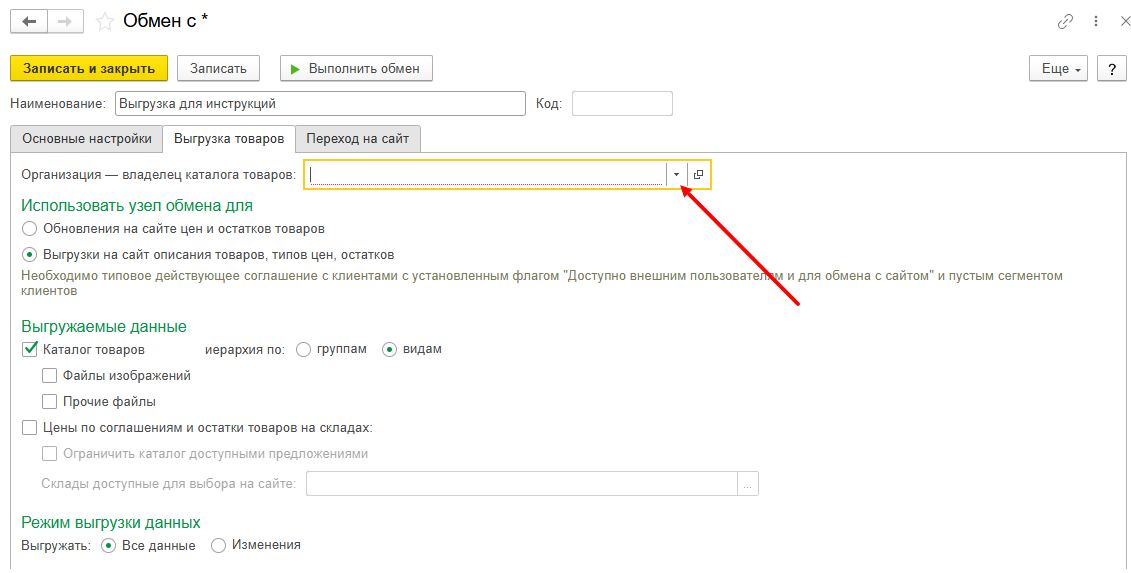
Task: Select 'Обновления на сайте цен' radio option
Action: [29, 229]
